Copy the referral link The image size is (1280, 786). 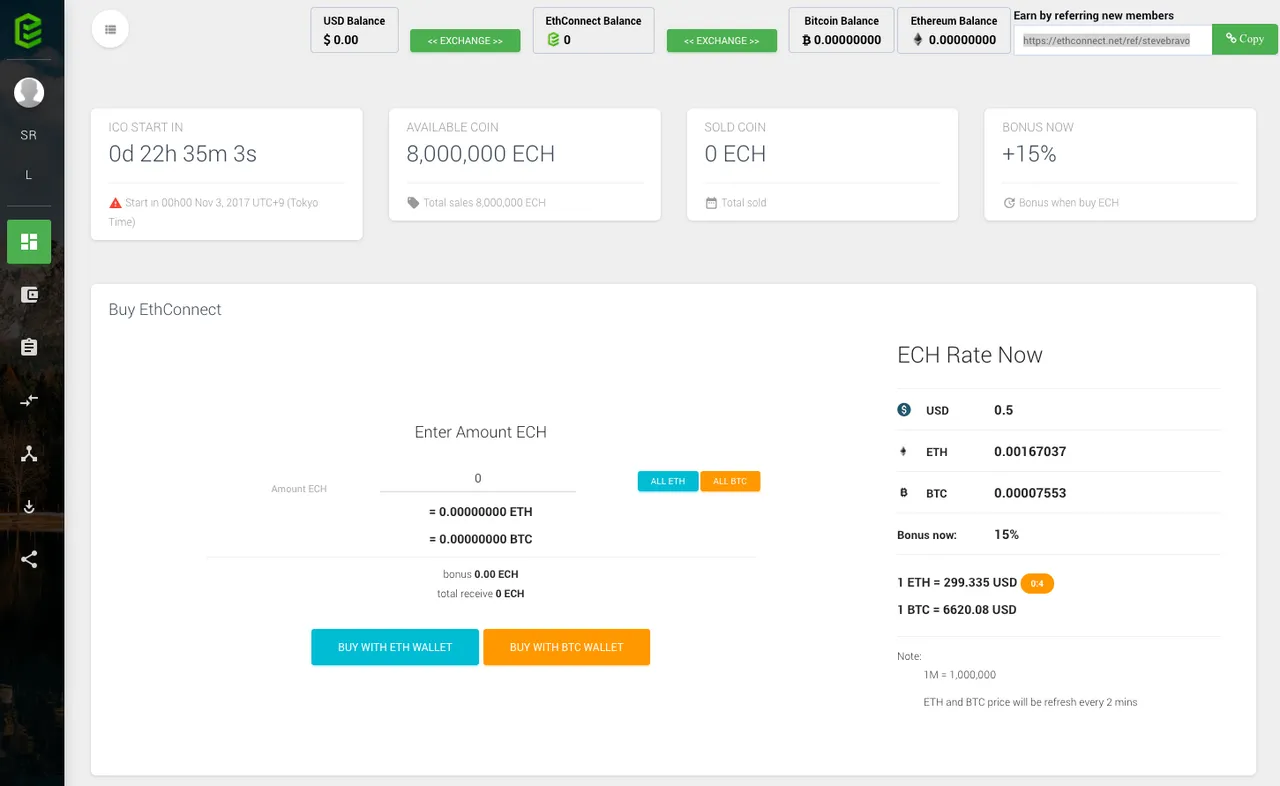[1245, 39]
